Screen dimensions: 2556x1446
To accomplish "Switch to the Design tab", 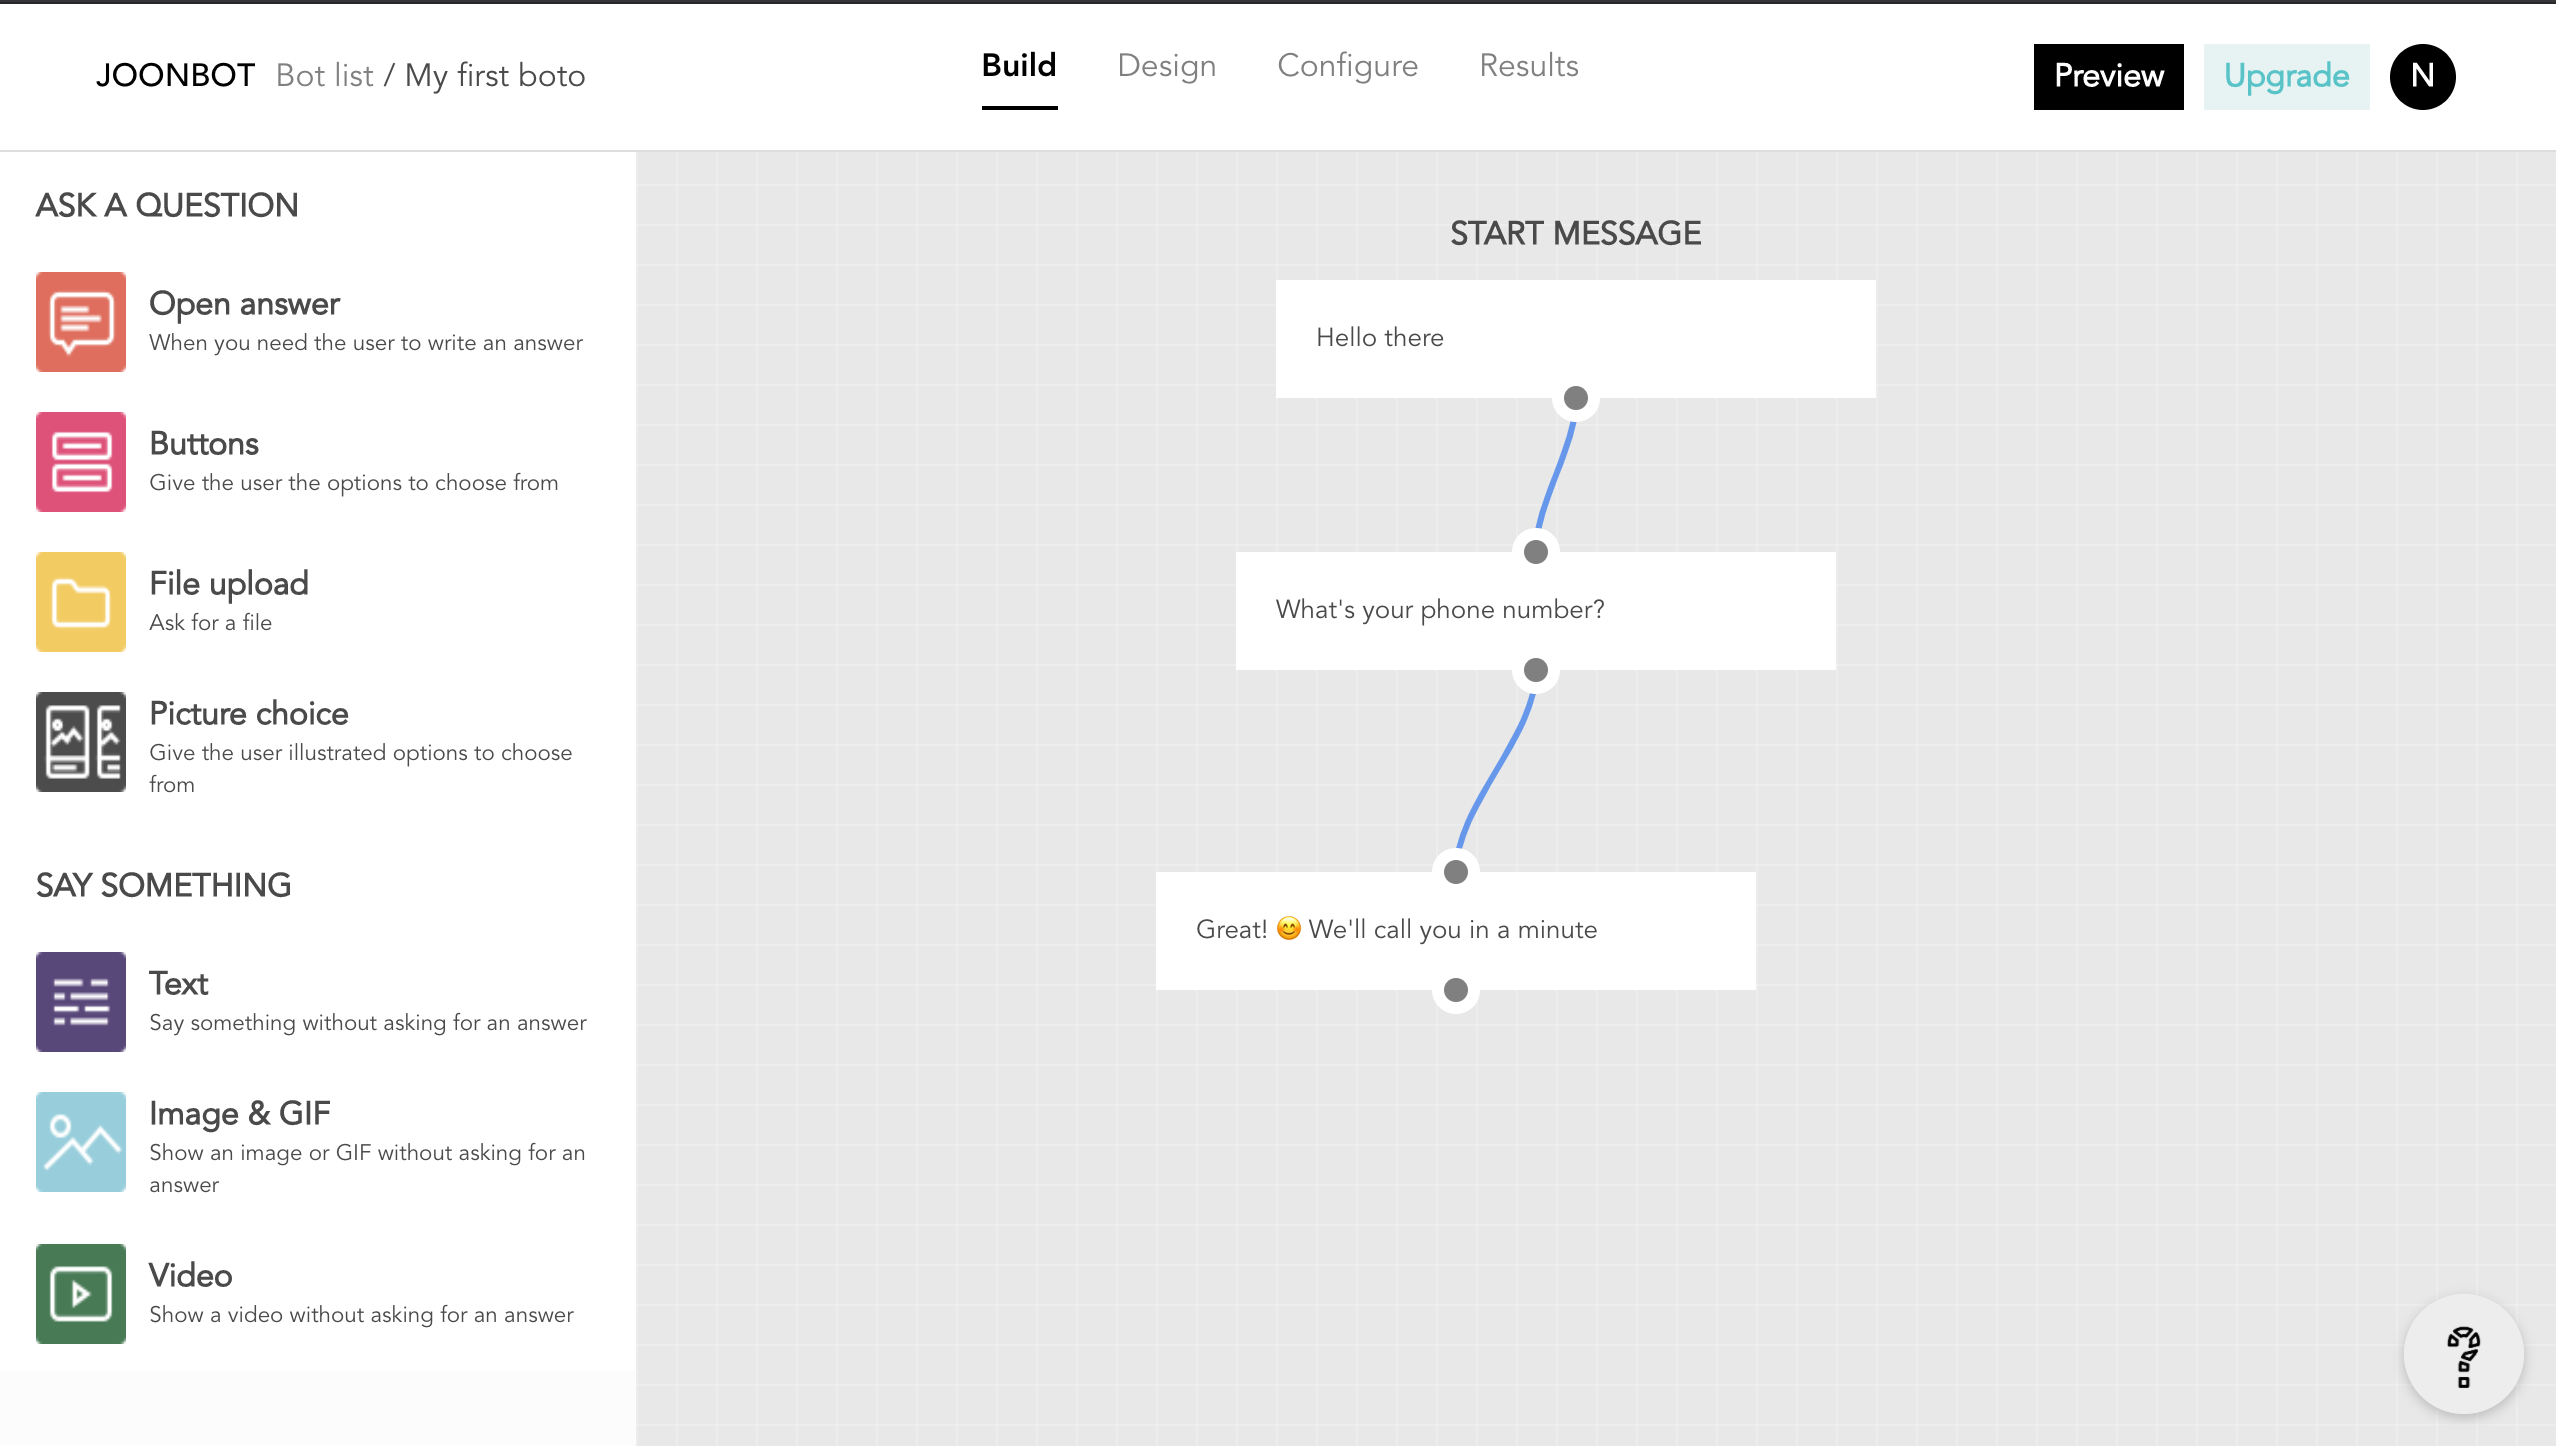I will 1166,66.
